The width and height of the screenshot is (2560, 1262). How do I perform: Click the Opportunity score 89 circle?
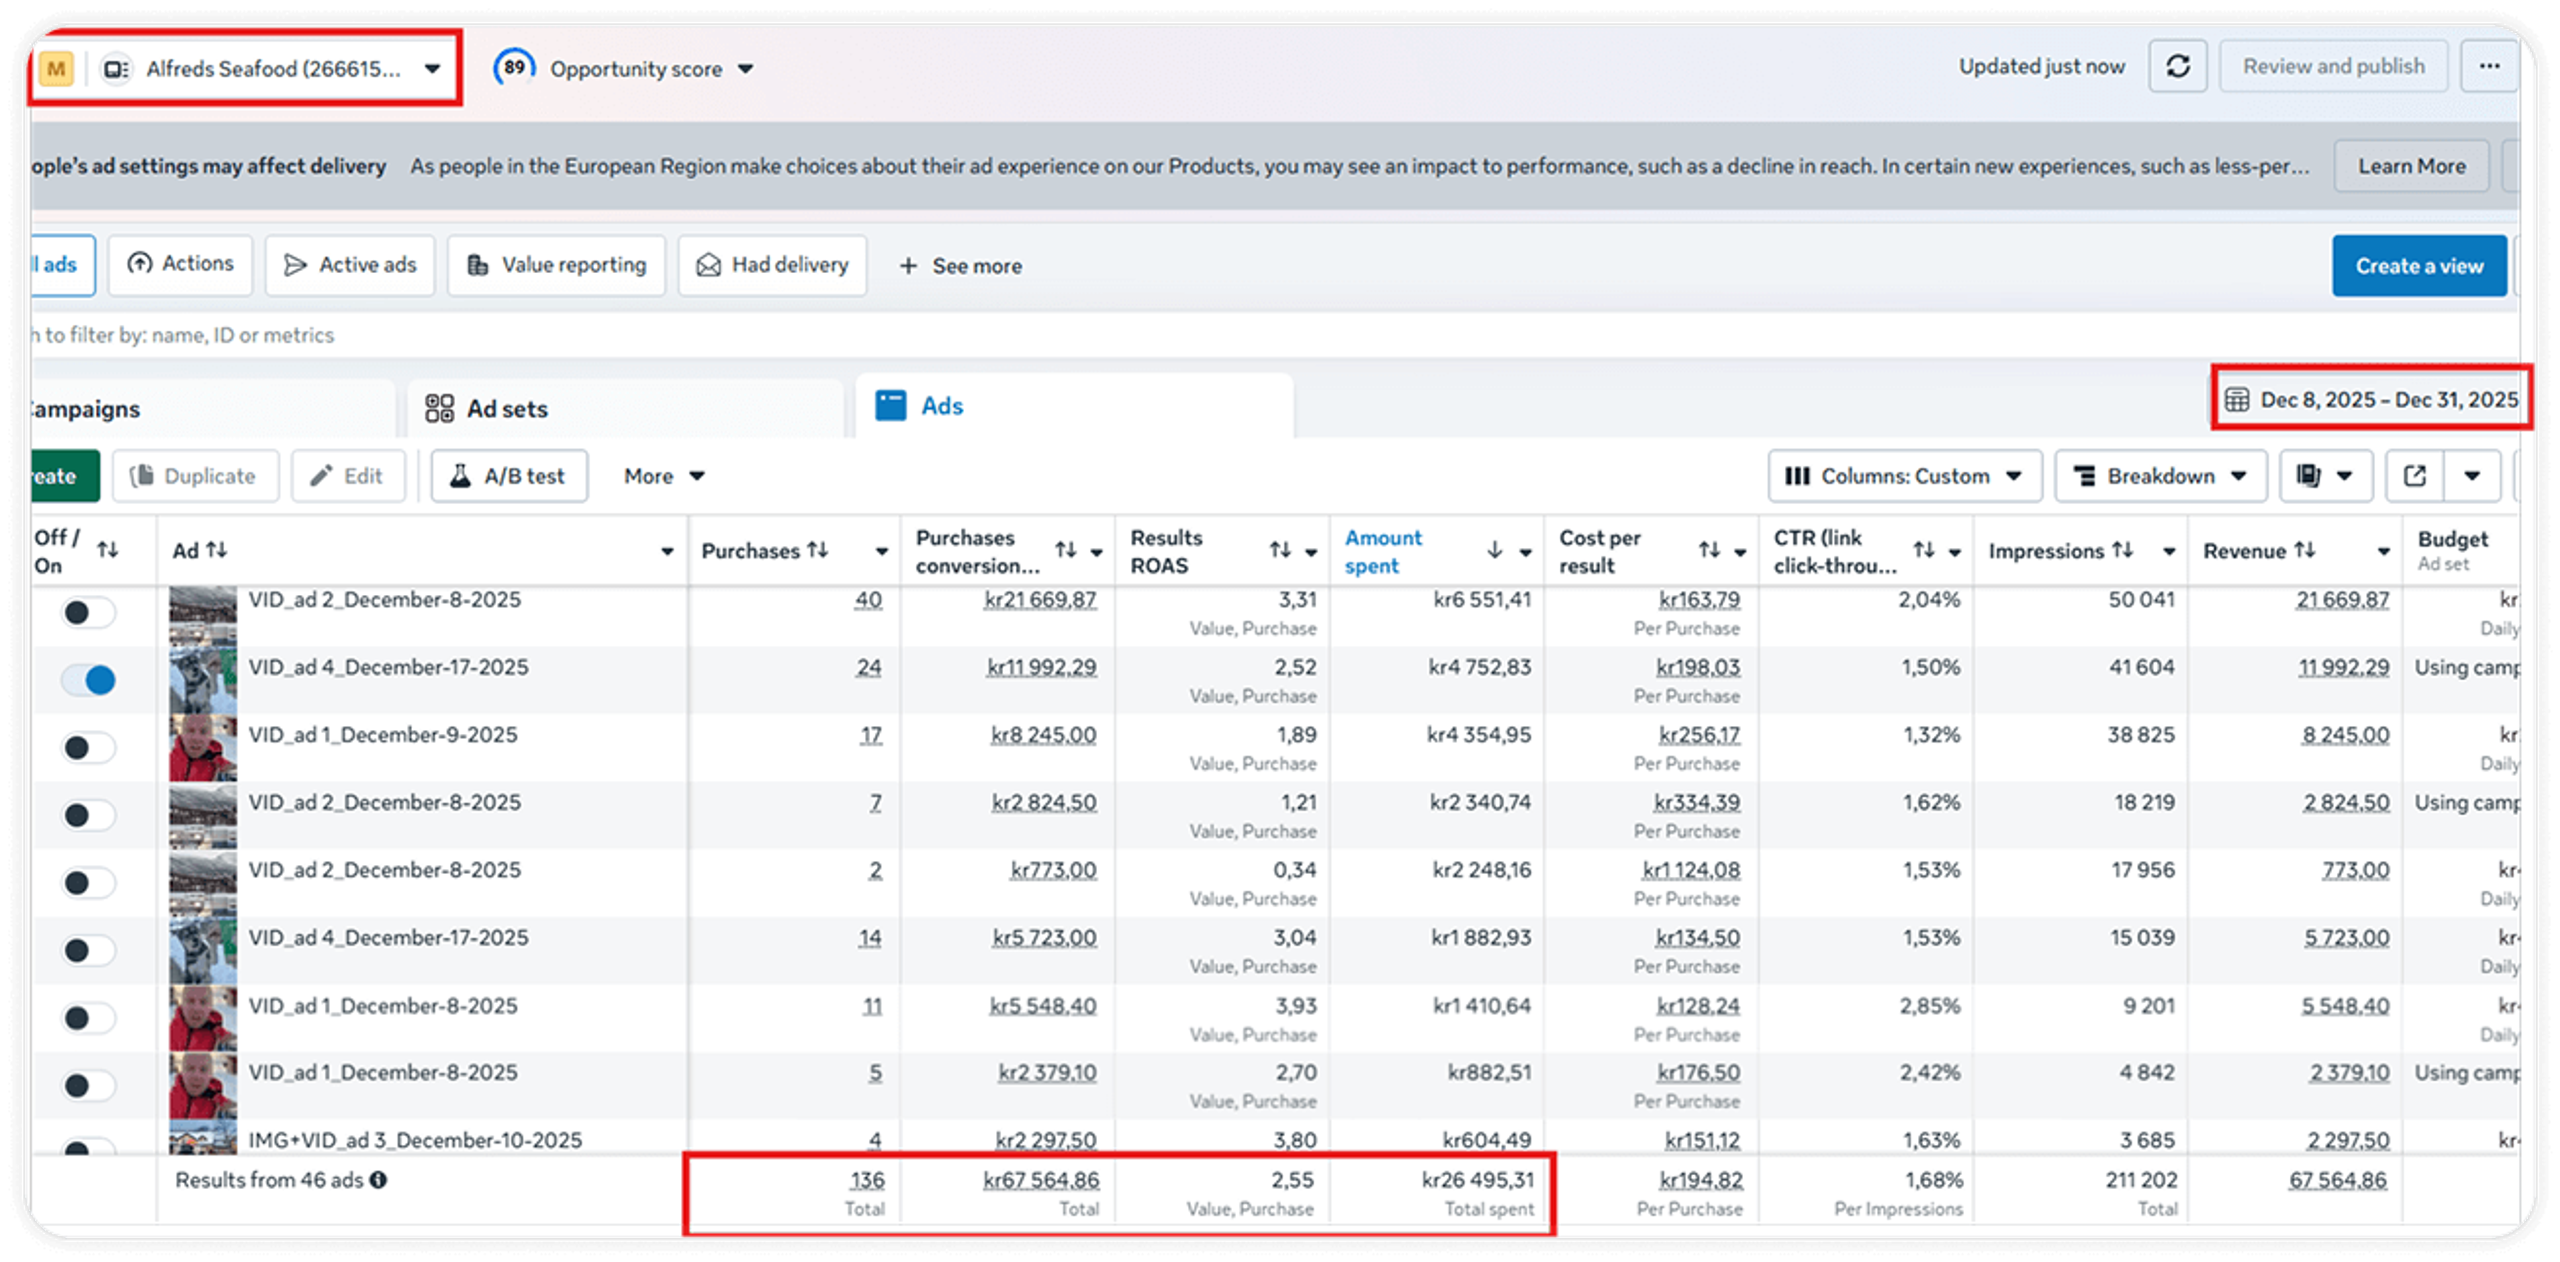tap(514, 68)
